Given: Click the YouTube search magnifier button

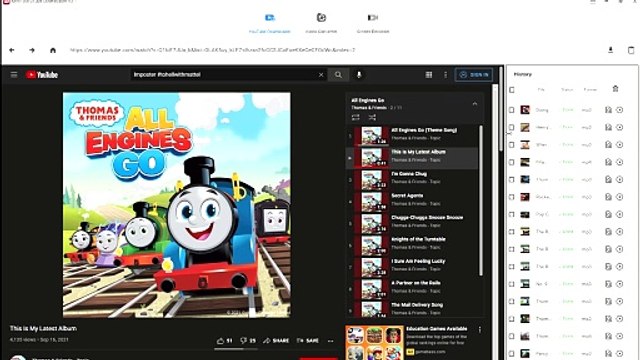Looking at the screenshot, I should point(338,75).
